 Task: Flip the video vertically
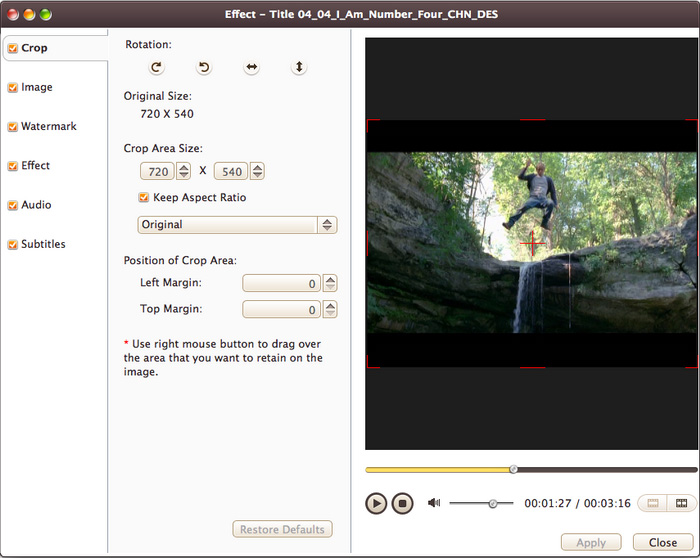pos(298,67)
